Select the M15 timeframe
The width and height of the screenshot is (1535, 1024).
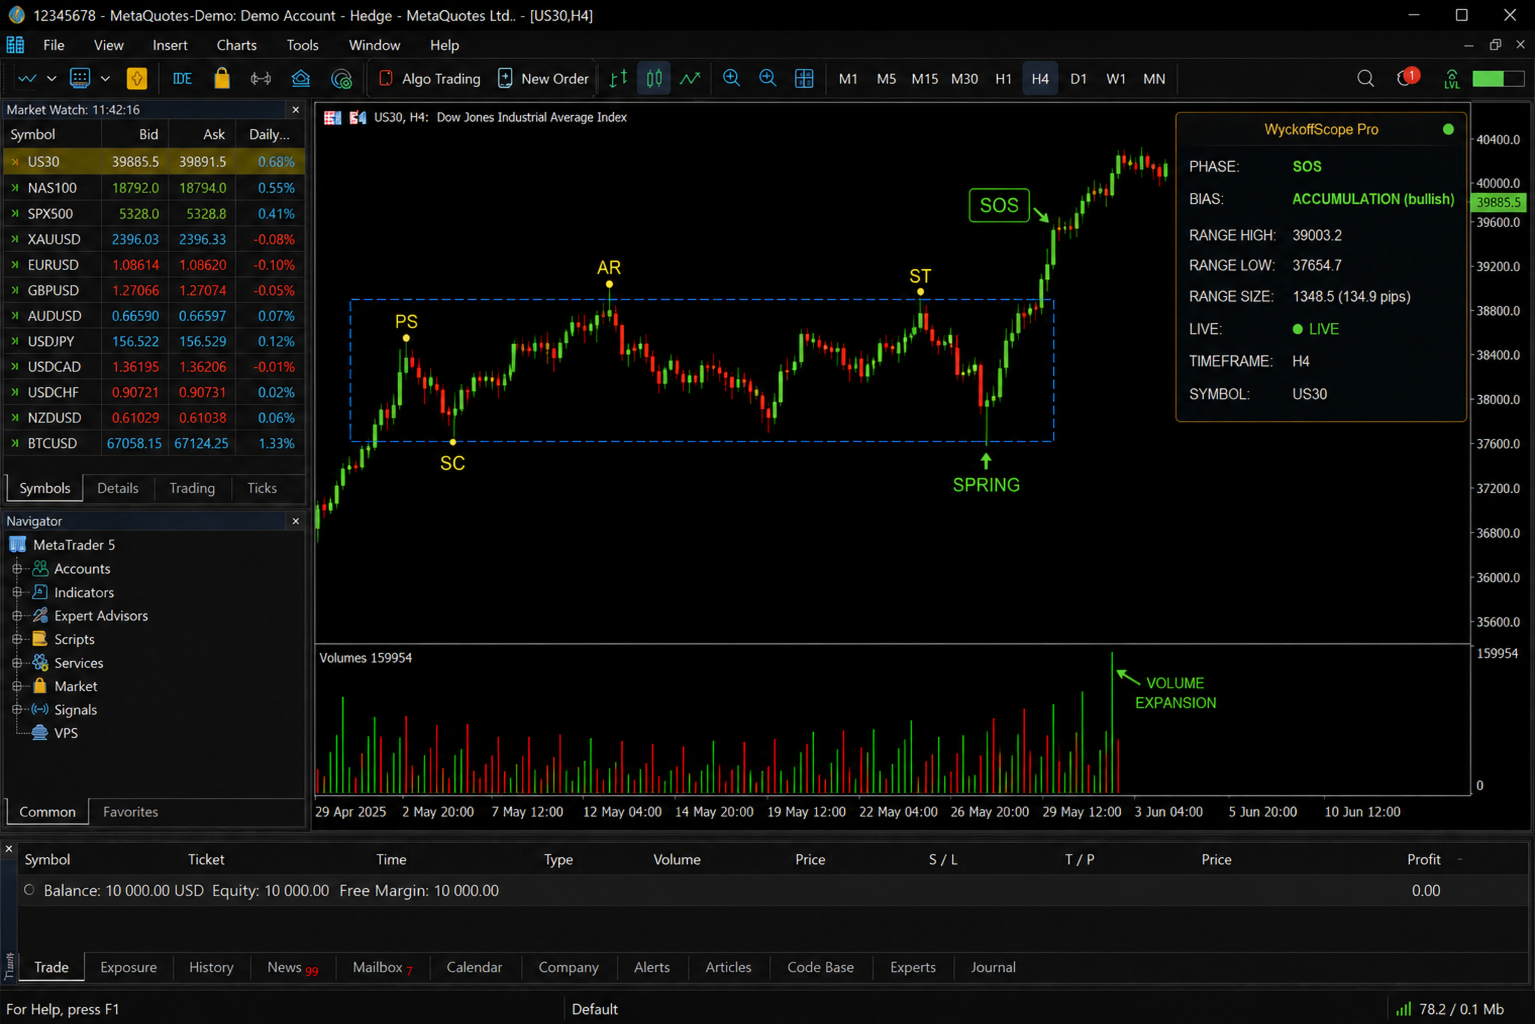pos(925,78)
